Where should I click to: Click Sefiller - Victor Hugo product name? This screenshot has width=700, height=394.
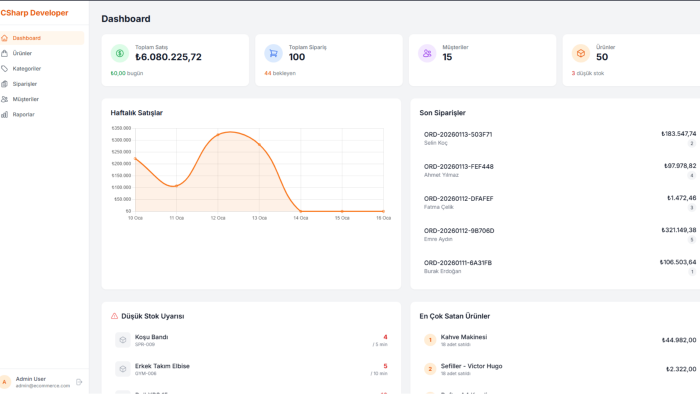(x=471, y=366)
